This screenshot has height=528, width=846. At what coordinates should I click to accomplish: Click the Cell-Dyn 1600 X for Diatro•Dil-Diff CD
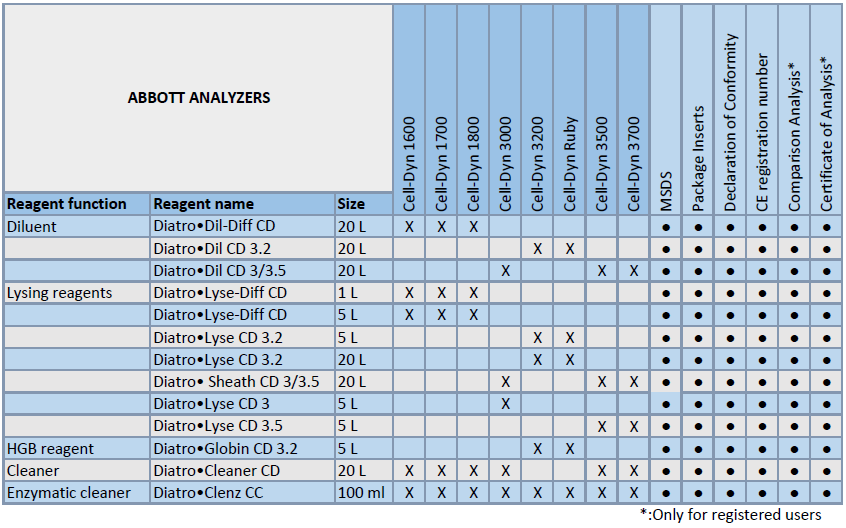tap(410, 227)
